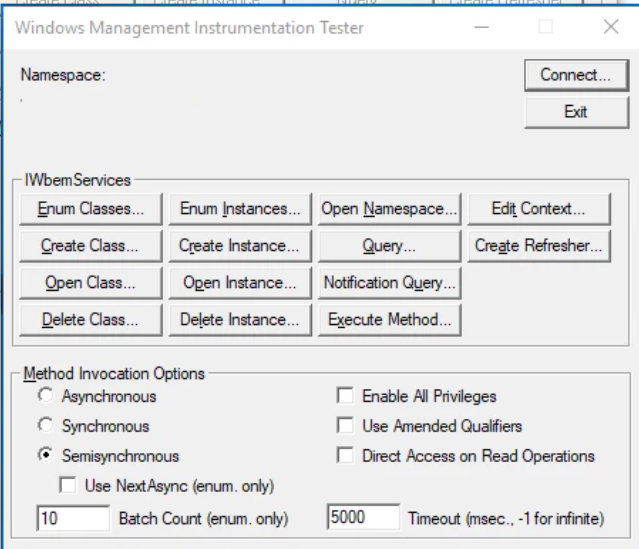Check Enable All Privileges
Image resolution: width=639 pixels, height=549 pixels.
coord(345,396)
